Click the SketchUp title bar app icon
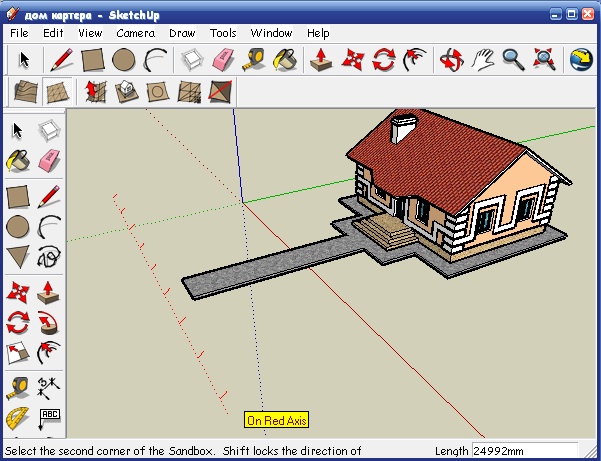 (12, 14)
